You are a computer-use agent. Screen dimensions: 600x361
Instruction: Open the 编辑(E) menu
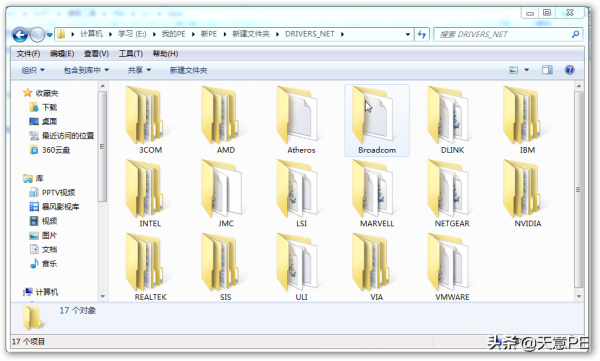(x=62, y=54)
